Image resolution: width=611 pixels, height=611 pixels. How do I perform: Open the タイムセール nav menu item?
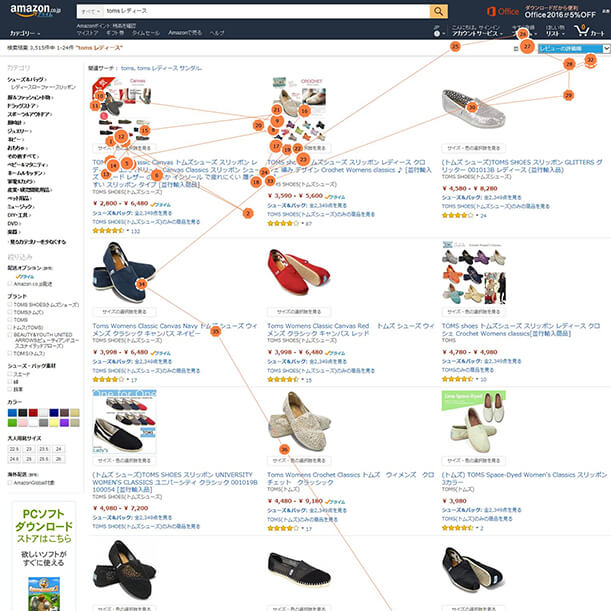[x=146, y=33]
